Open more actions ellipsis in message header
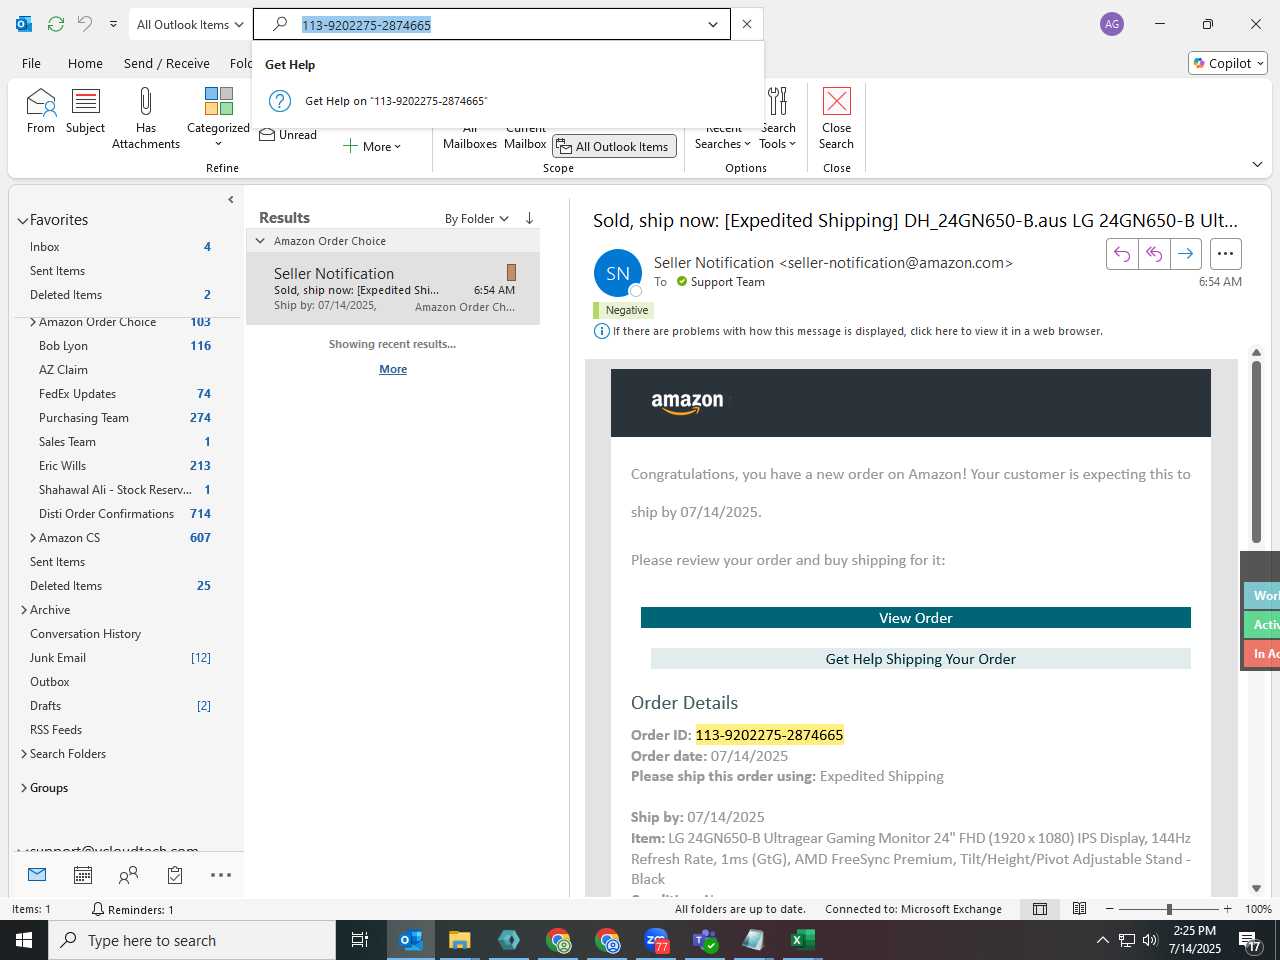Image resolution: width=1280 pixels, height=960 pixels. [1225, 254]
